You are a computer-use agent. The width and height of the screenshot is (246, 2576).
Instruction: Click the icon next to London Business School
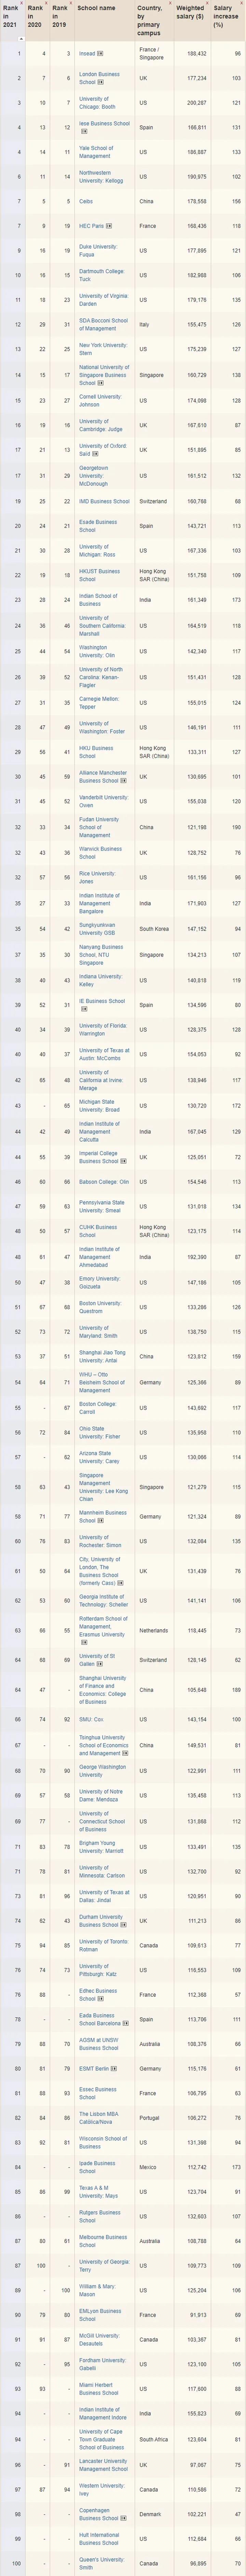100,82
